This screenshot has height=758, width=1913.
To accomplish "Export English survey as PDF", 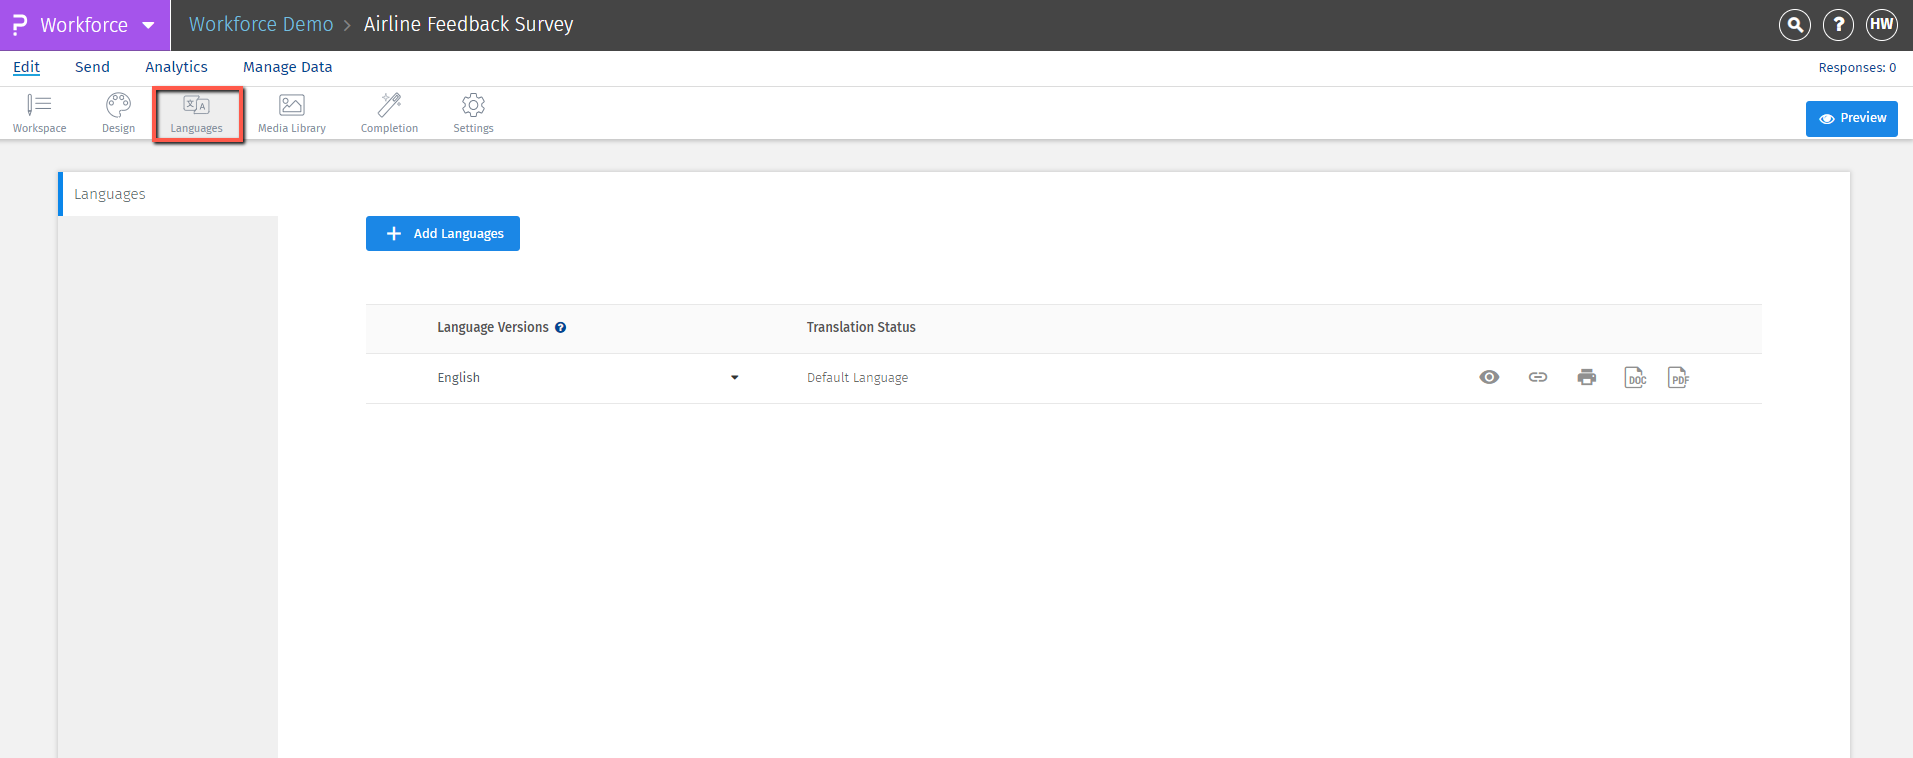I will [x=1679, y=377].
